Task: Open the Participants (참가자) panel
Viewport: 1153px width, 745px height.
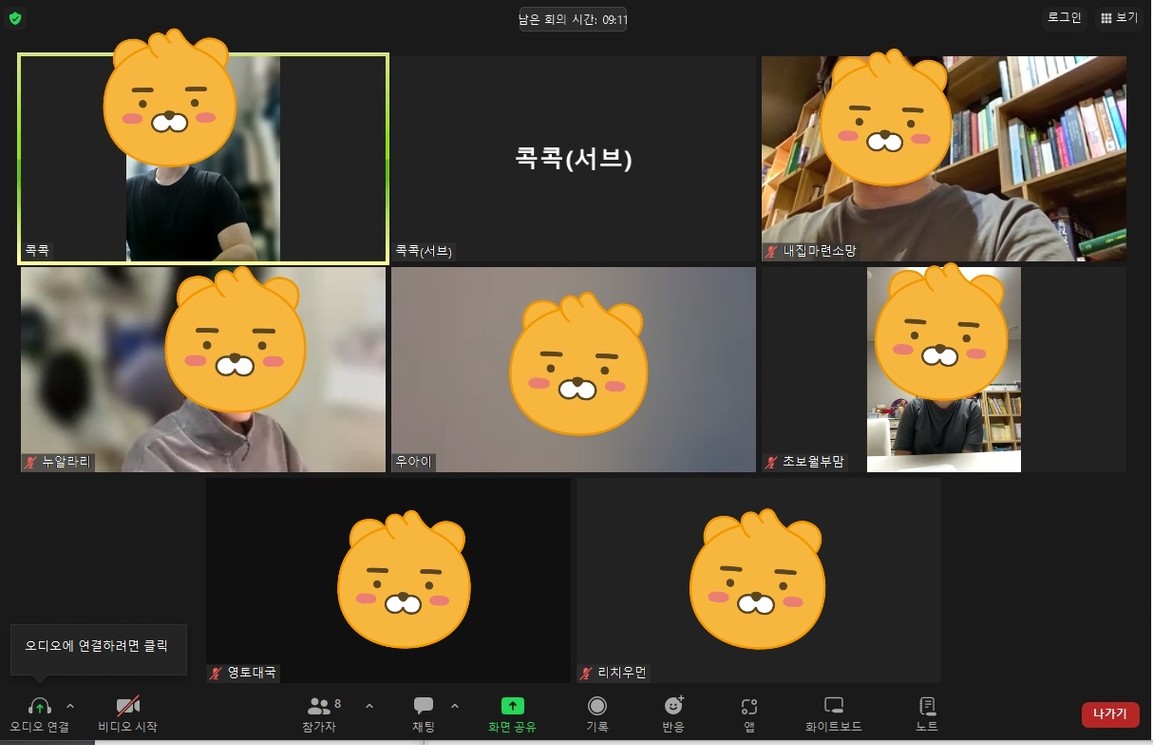Action: coord(320,713)
